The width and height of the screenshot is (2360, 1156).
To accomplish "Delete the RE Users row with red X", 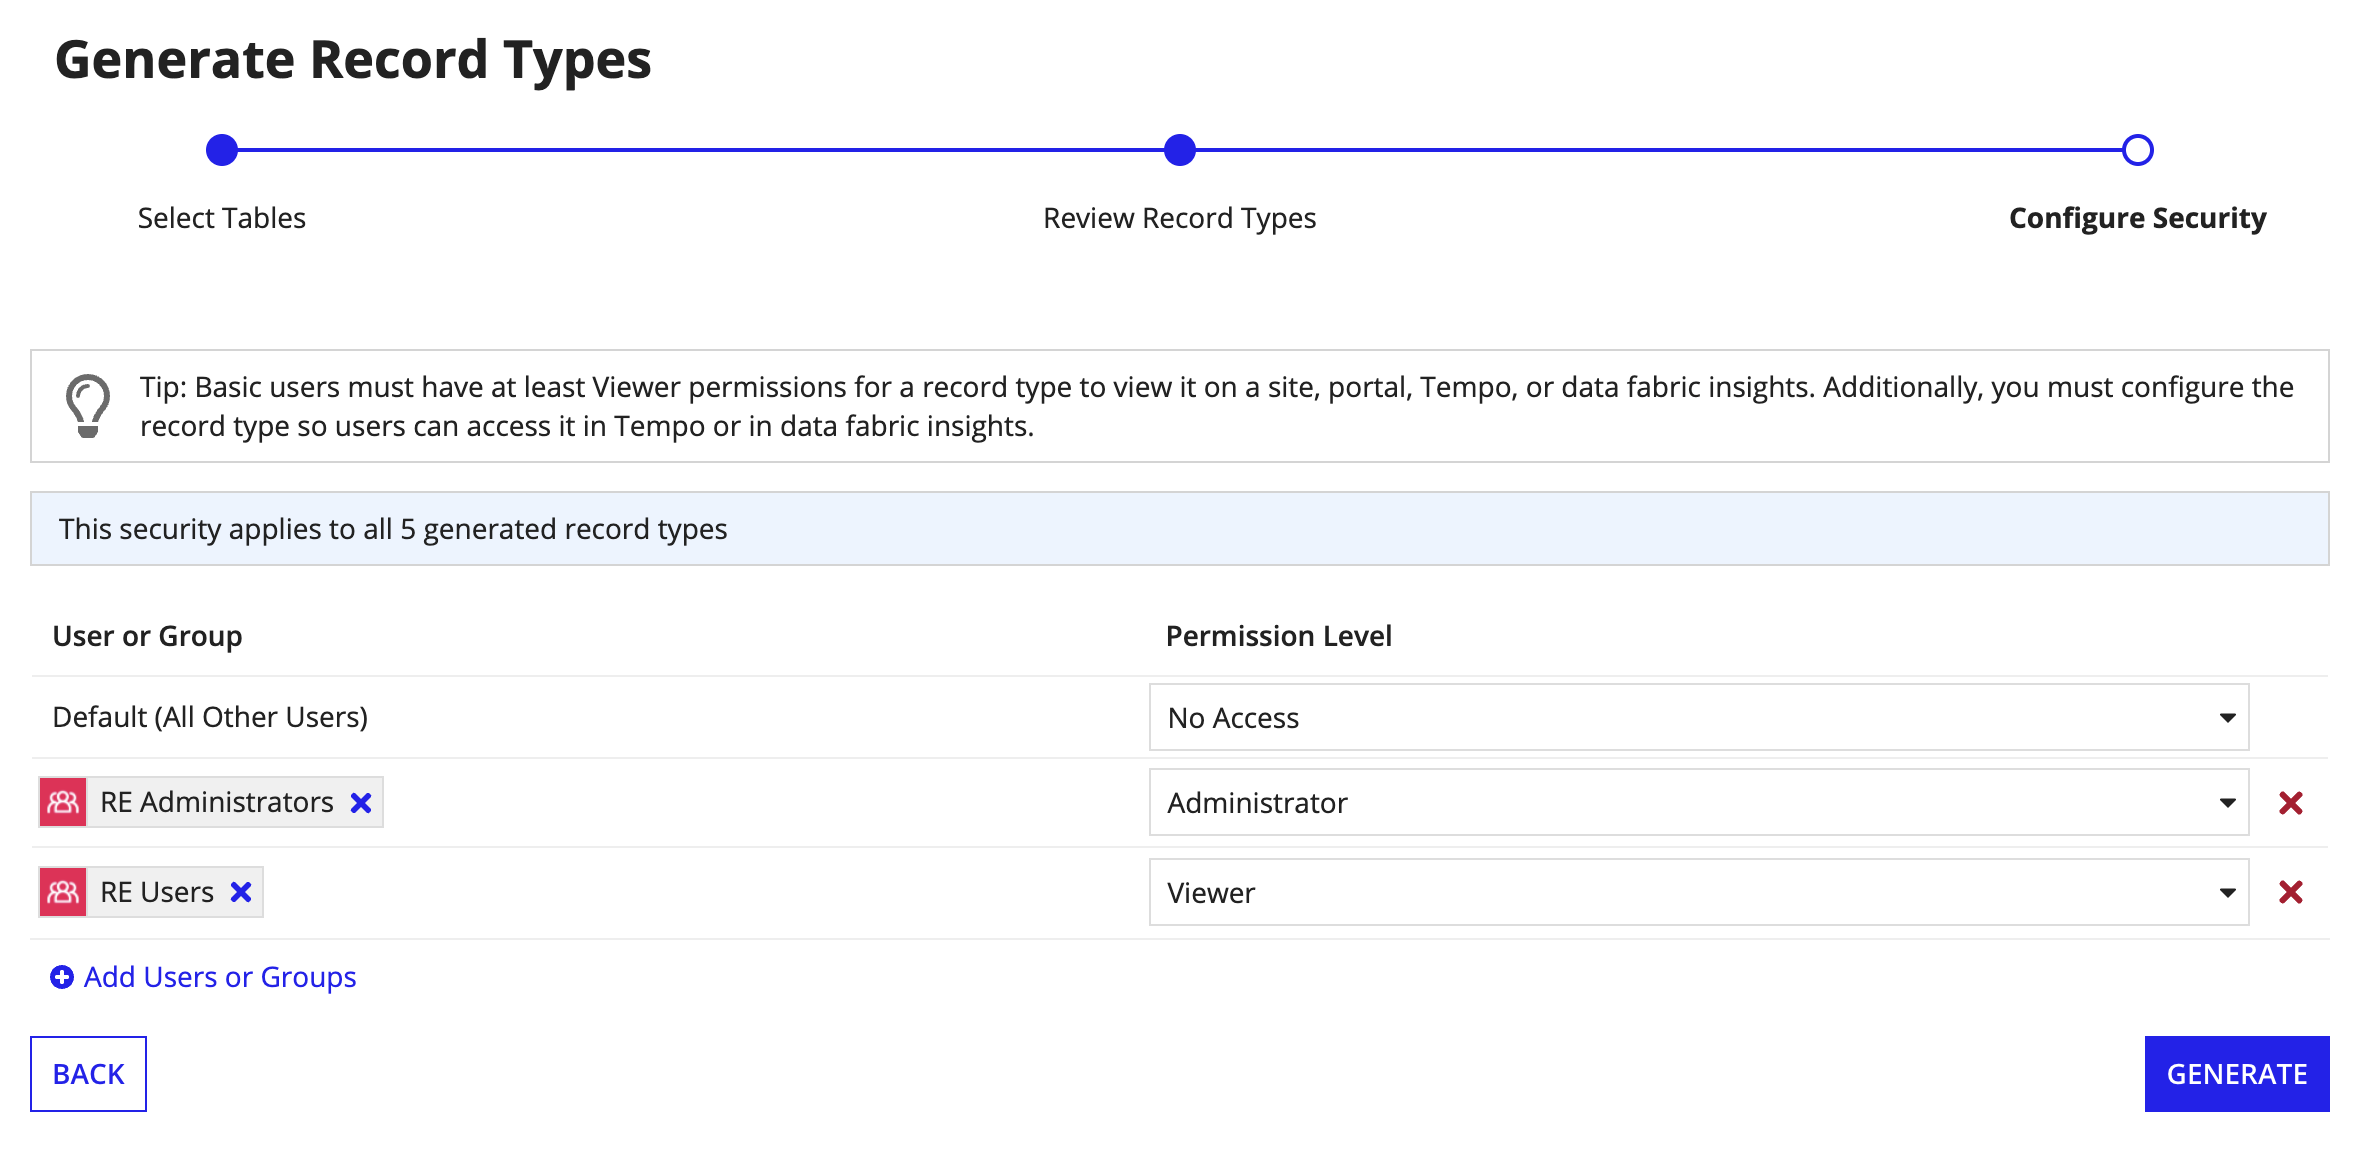I will (x=2291, y=892).
